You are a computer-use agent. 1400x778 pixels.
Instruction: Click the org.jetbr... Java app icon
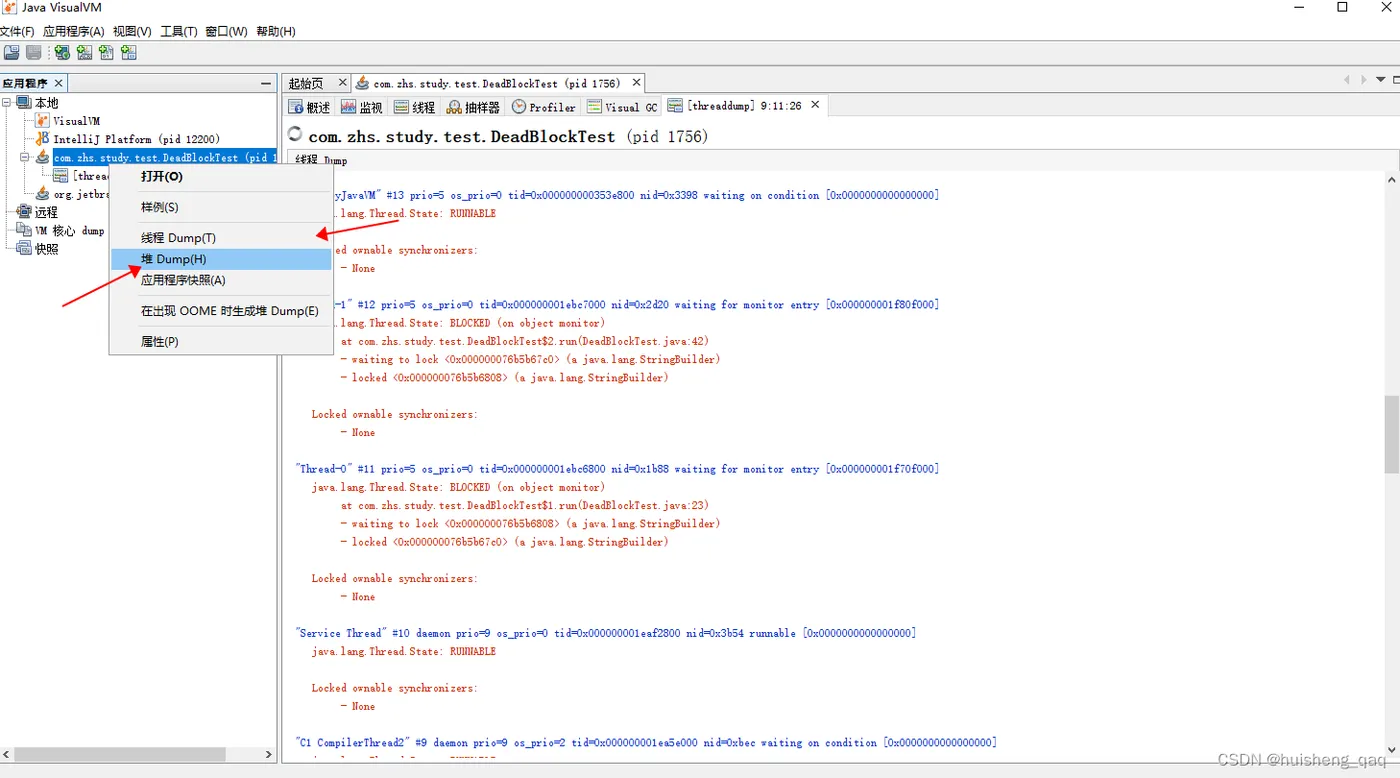[42, 194]
